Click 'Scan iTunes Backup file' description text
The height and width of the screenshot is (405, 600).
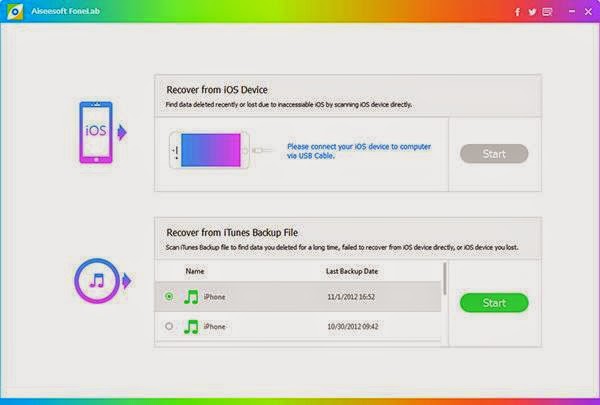[342, 247]
